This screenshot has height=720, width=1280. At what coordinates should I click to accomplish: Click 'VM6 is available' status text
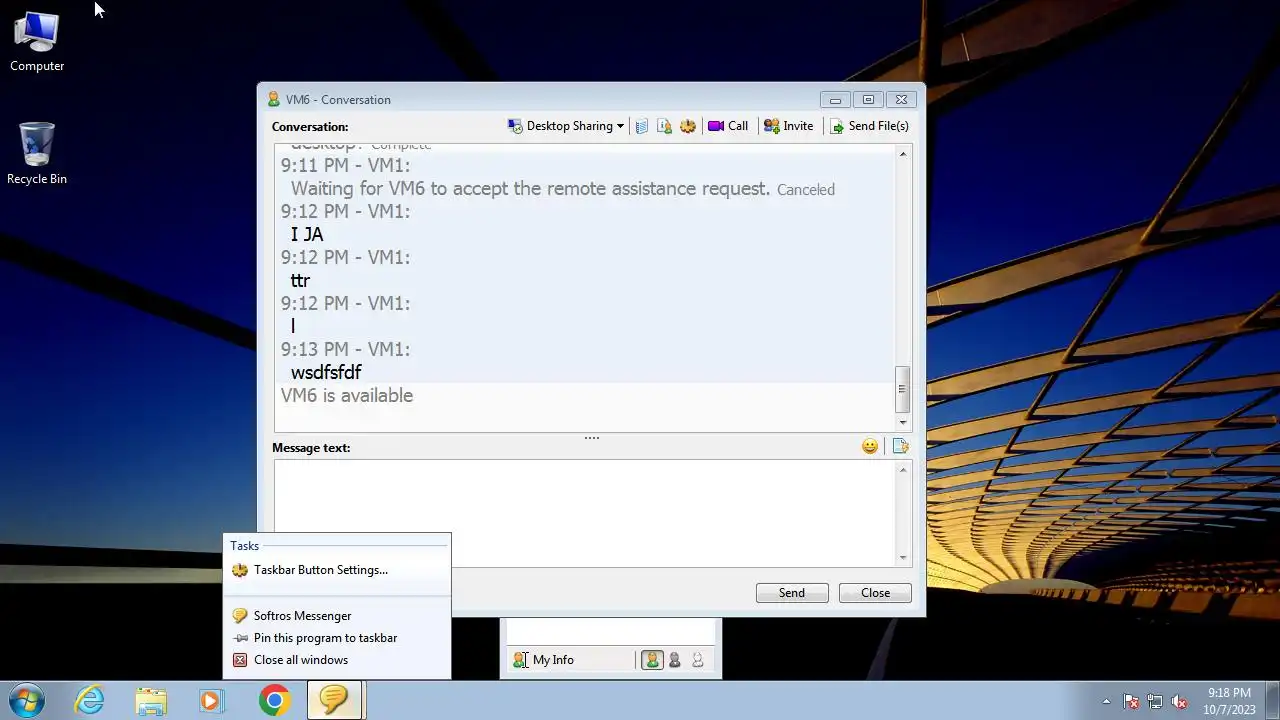tap(346, 395)
